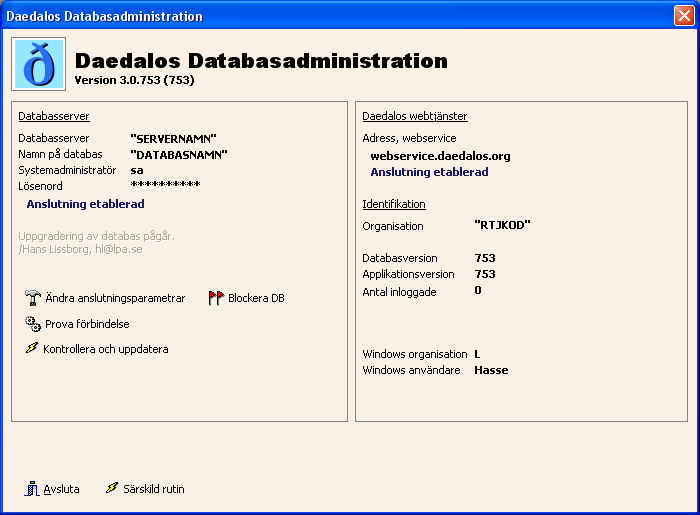Click the lightning icon beside Kontrollera och uppdatera
The width and height of the screenshot is (700, 515).
[32, 348]
